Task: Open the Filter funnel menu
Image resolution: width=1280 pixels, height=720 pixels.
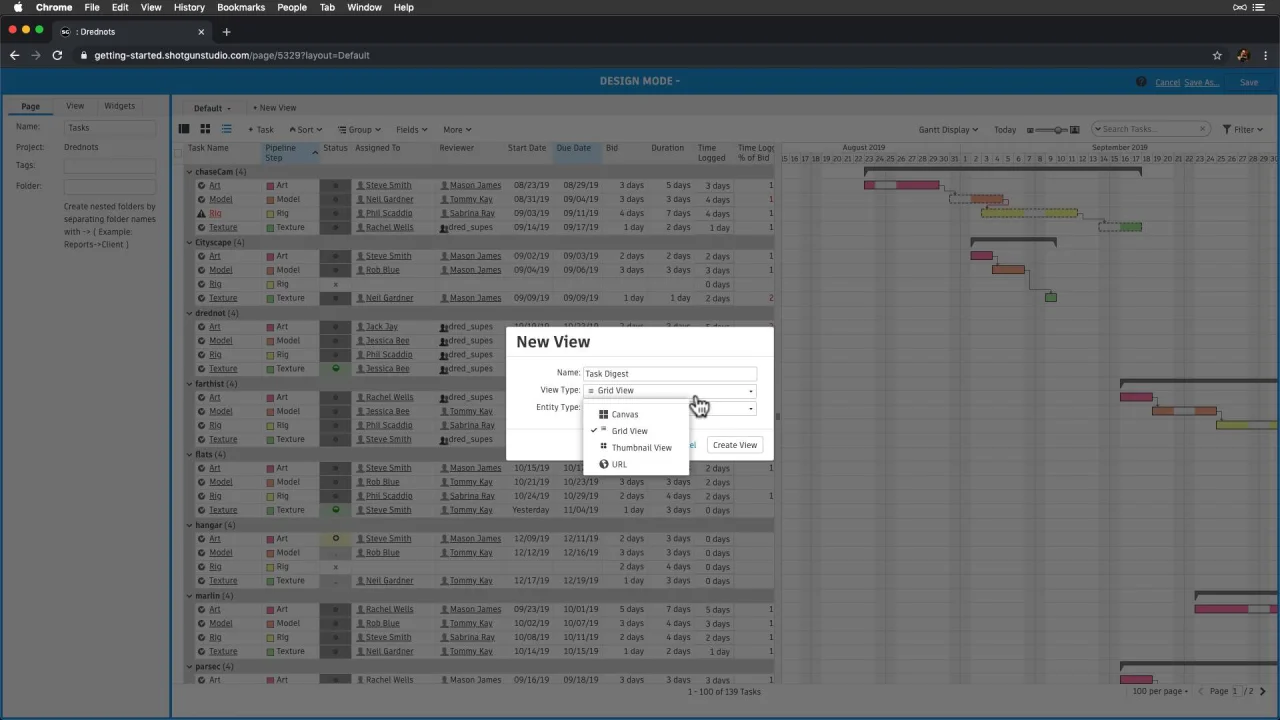Action: (1242, 130)
